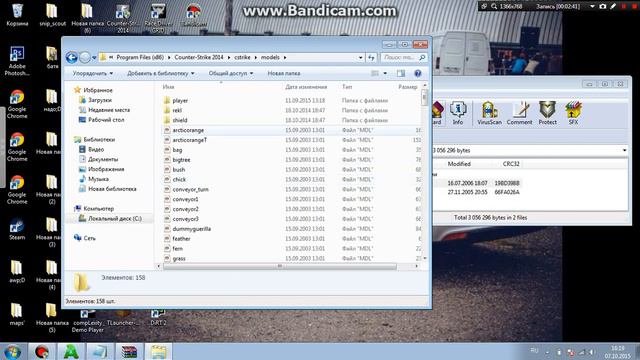Open WinRAR from the taskbar

(129, 352)
